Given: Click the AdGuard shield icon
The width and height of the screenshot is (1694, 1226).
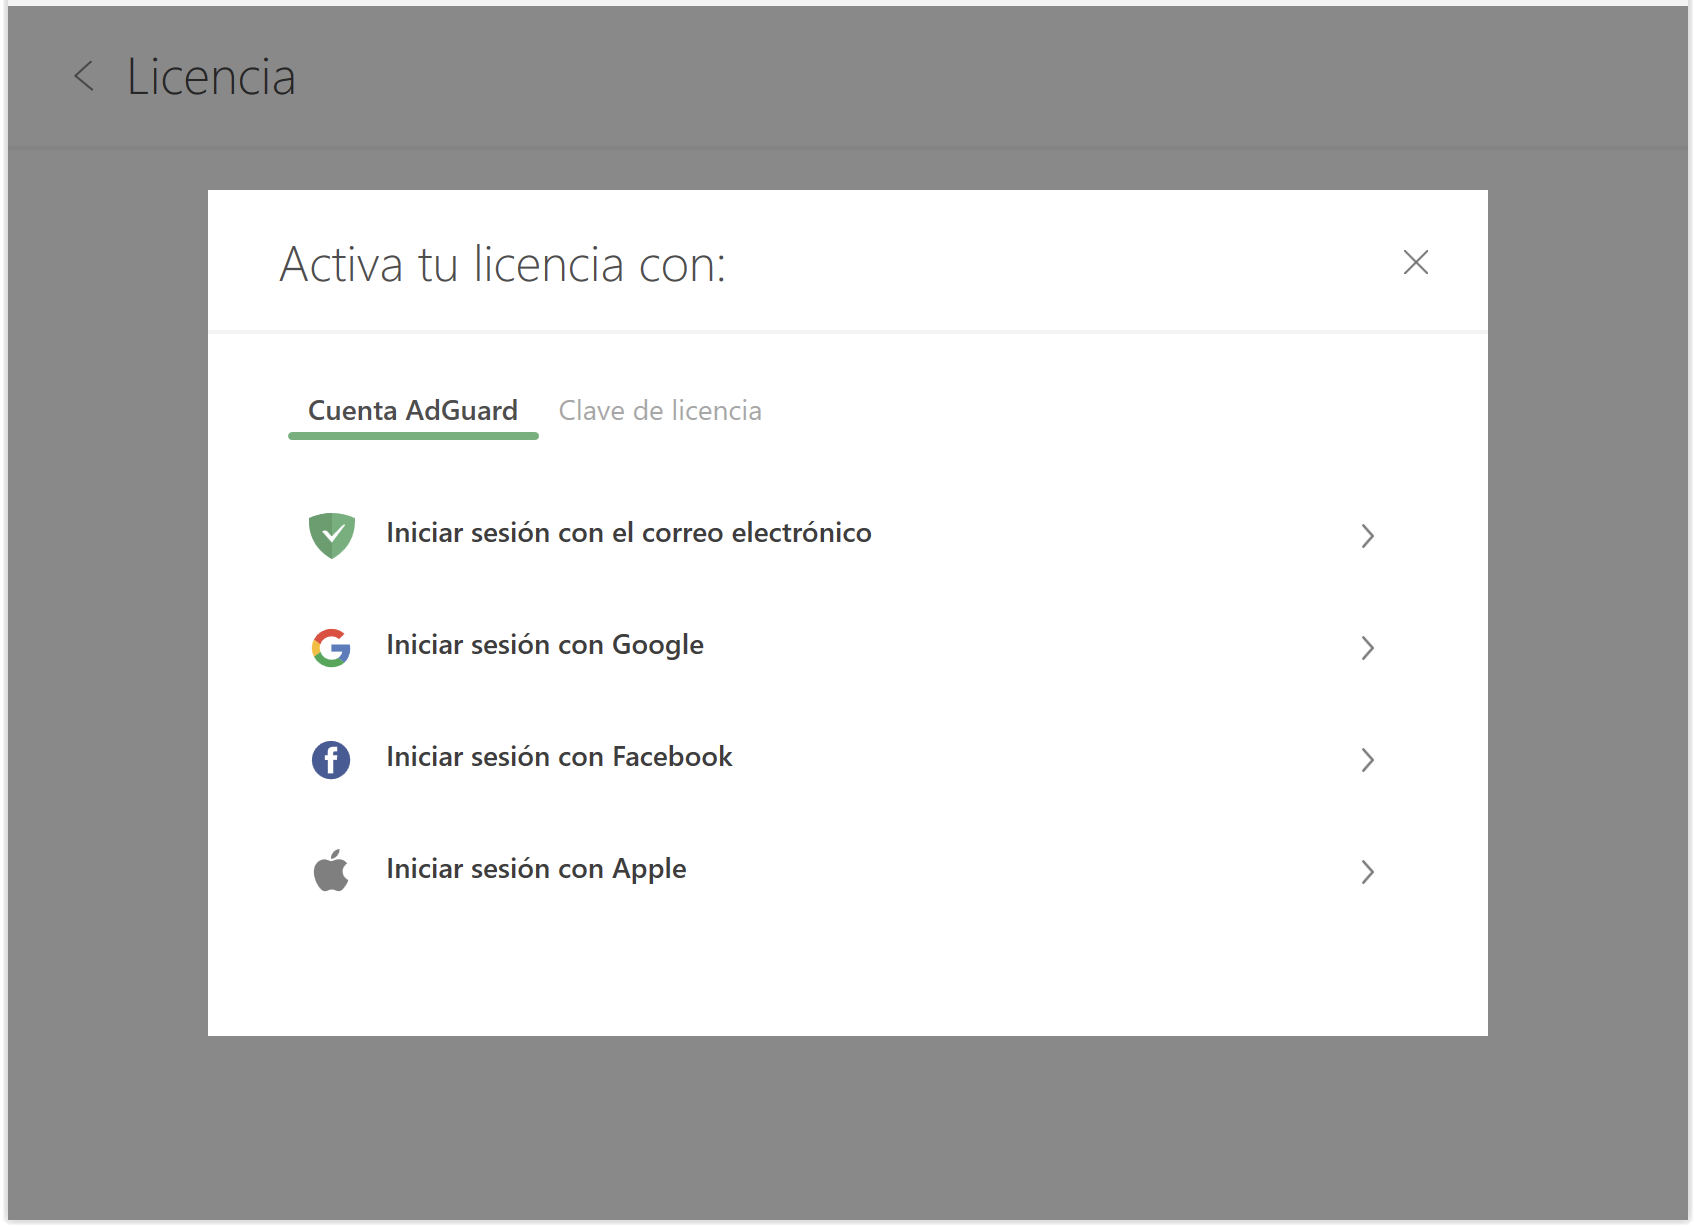Looking at the screenshot, I should point(332,535).
